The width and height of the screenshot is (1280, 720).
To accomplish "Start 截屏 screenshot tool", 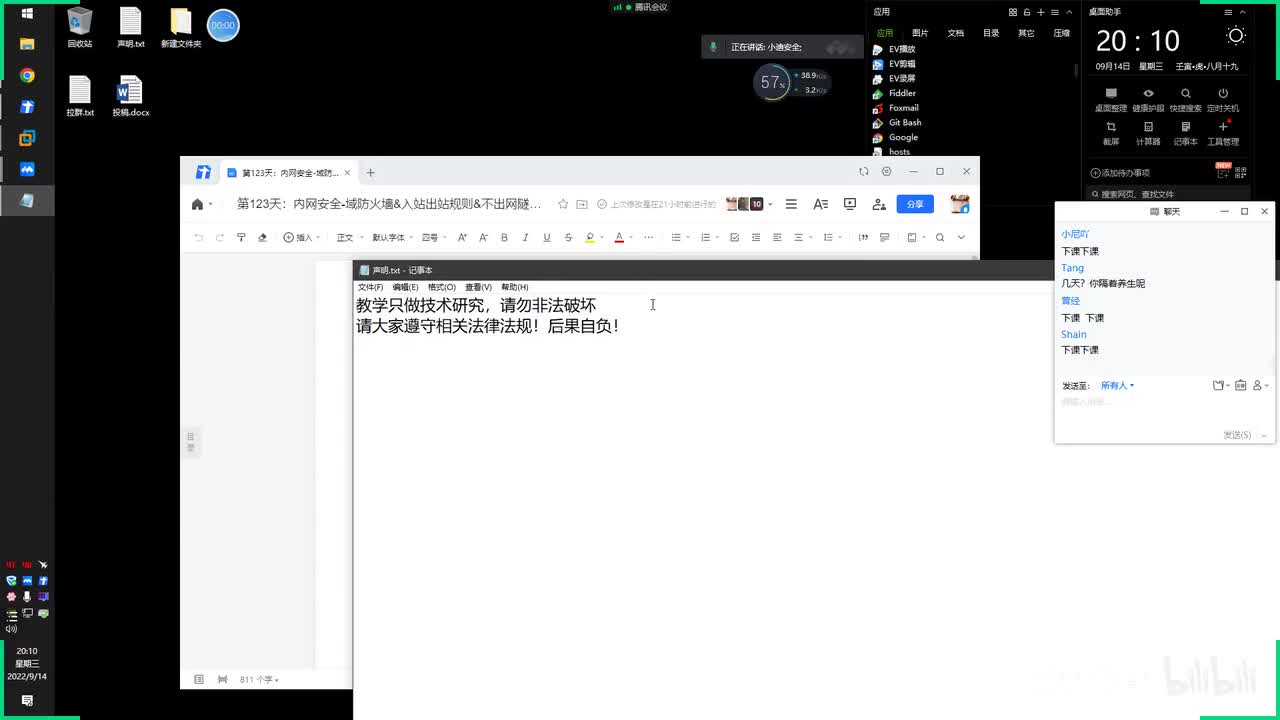I will 1110,134.
